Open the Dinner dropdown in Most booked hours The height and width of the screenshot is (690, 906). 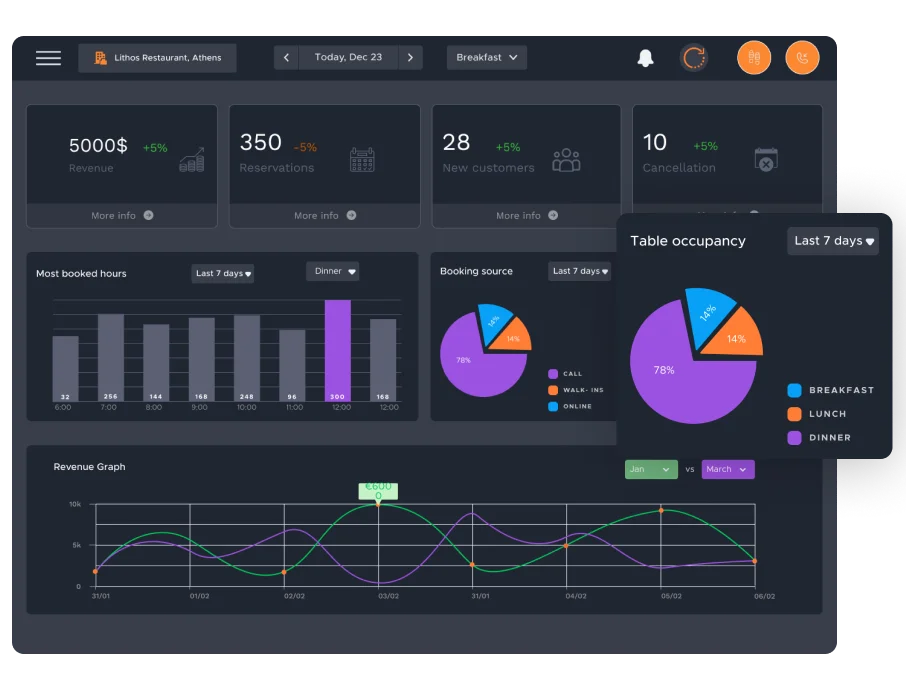point(333,271)
